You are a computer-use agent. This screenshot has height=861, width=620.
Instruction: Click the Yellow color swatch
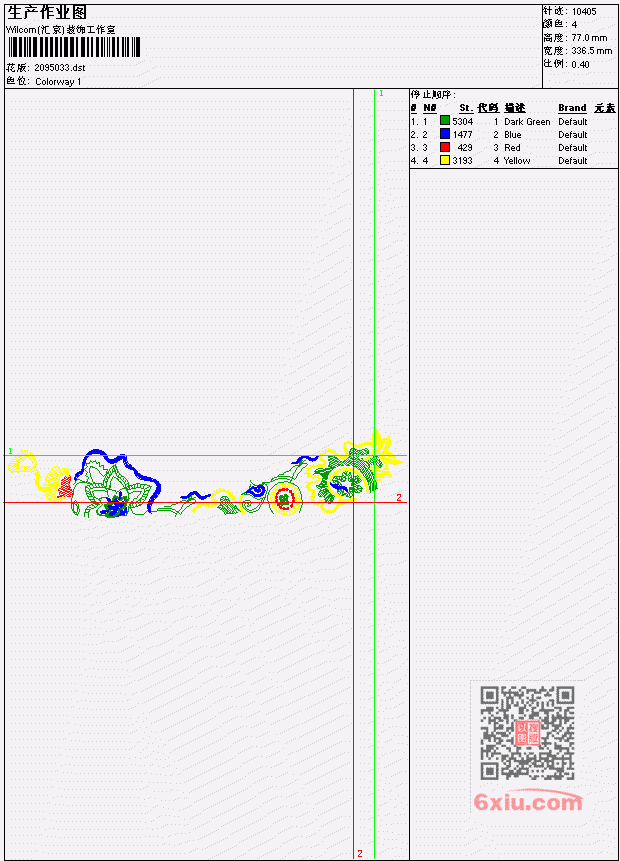click(x=445, y=160)
